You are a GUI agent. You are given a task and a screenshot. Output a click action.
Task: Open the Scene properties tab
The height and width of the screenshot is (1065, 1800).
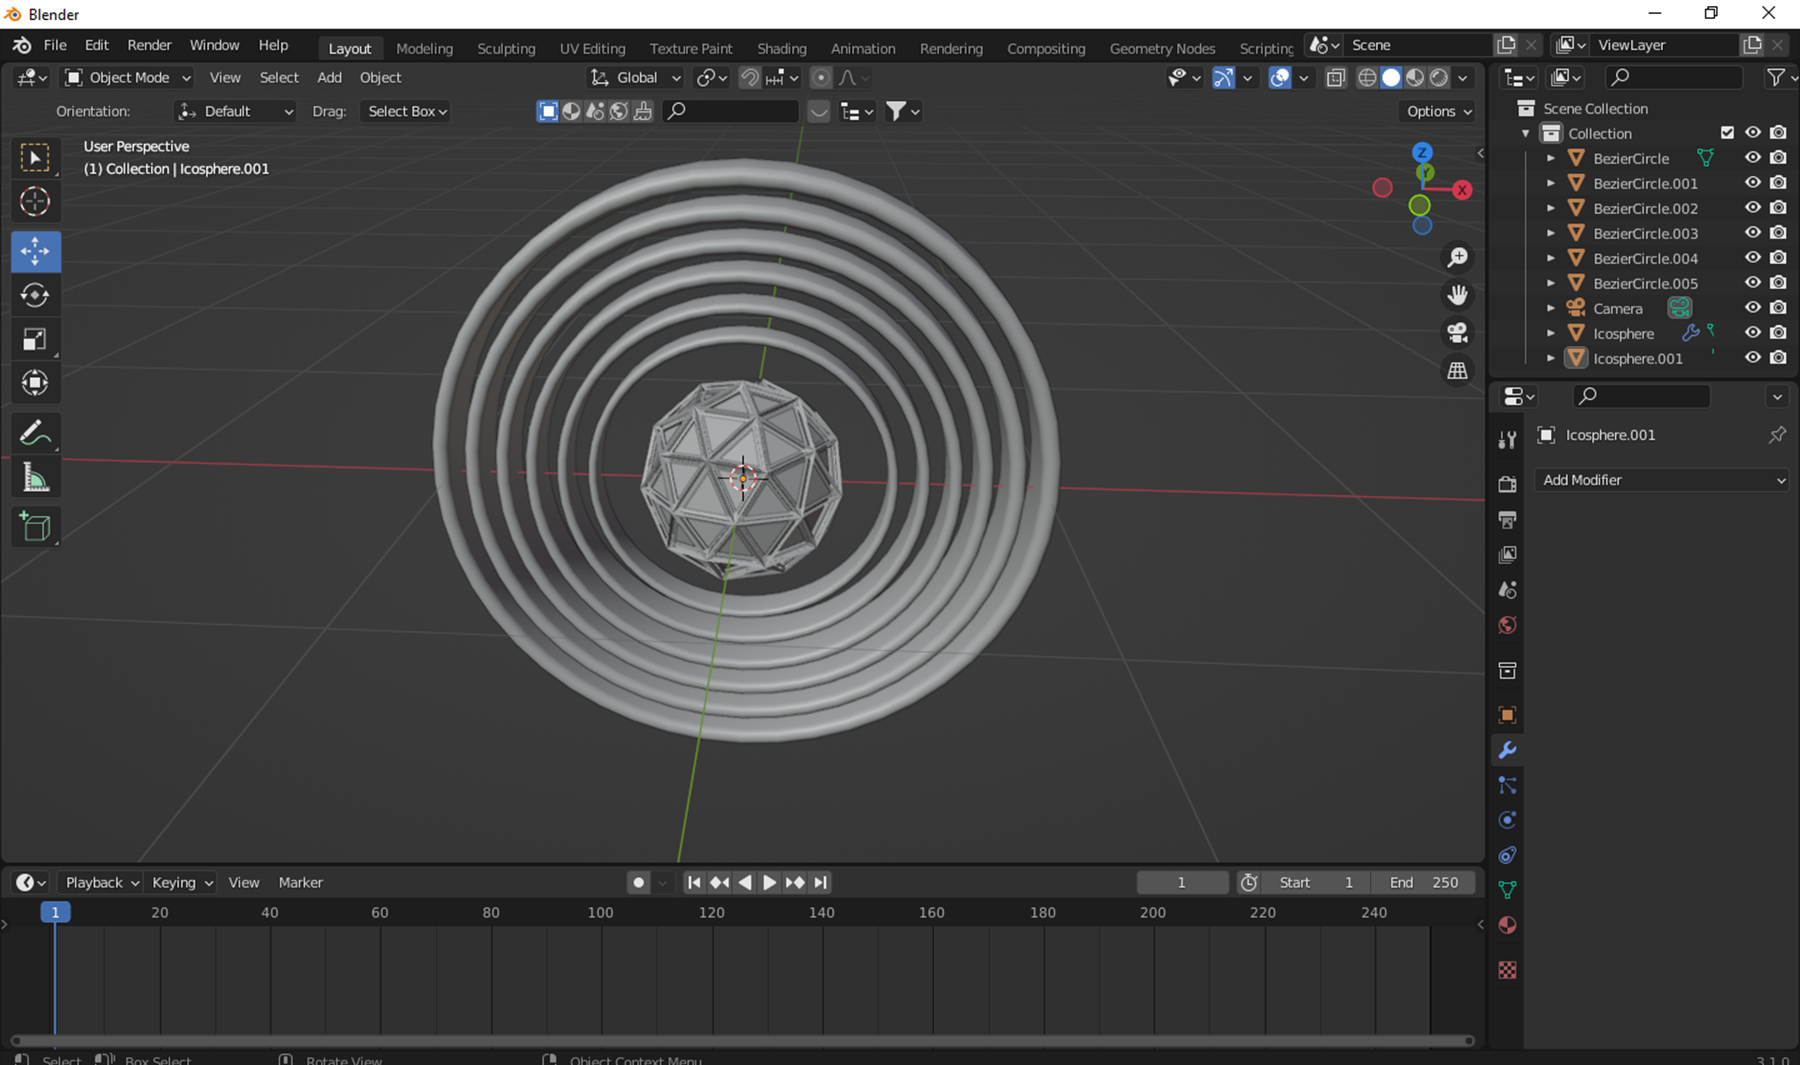pyautogui.click(x=1507, y=590)
